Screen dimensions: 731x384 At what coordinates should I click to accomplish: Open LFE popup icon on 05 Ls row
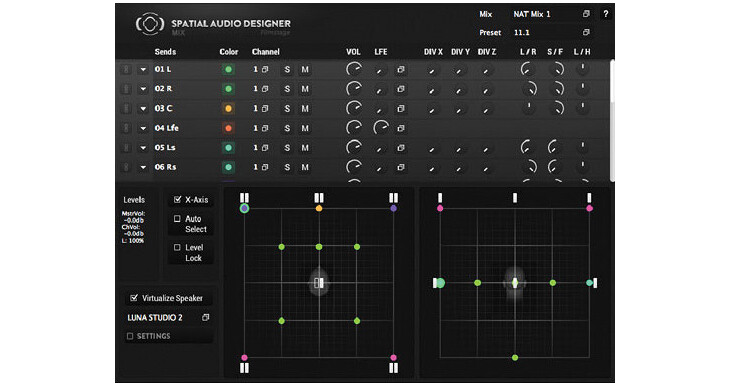pyautogui.click(x=400, y=148)
